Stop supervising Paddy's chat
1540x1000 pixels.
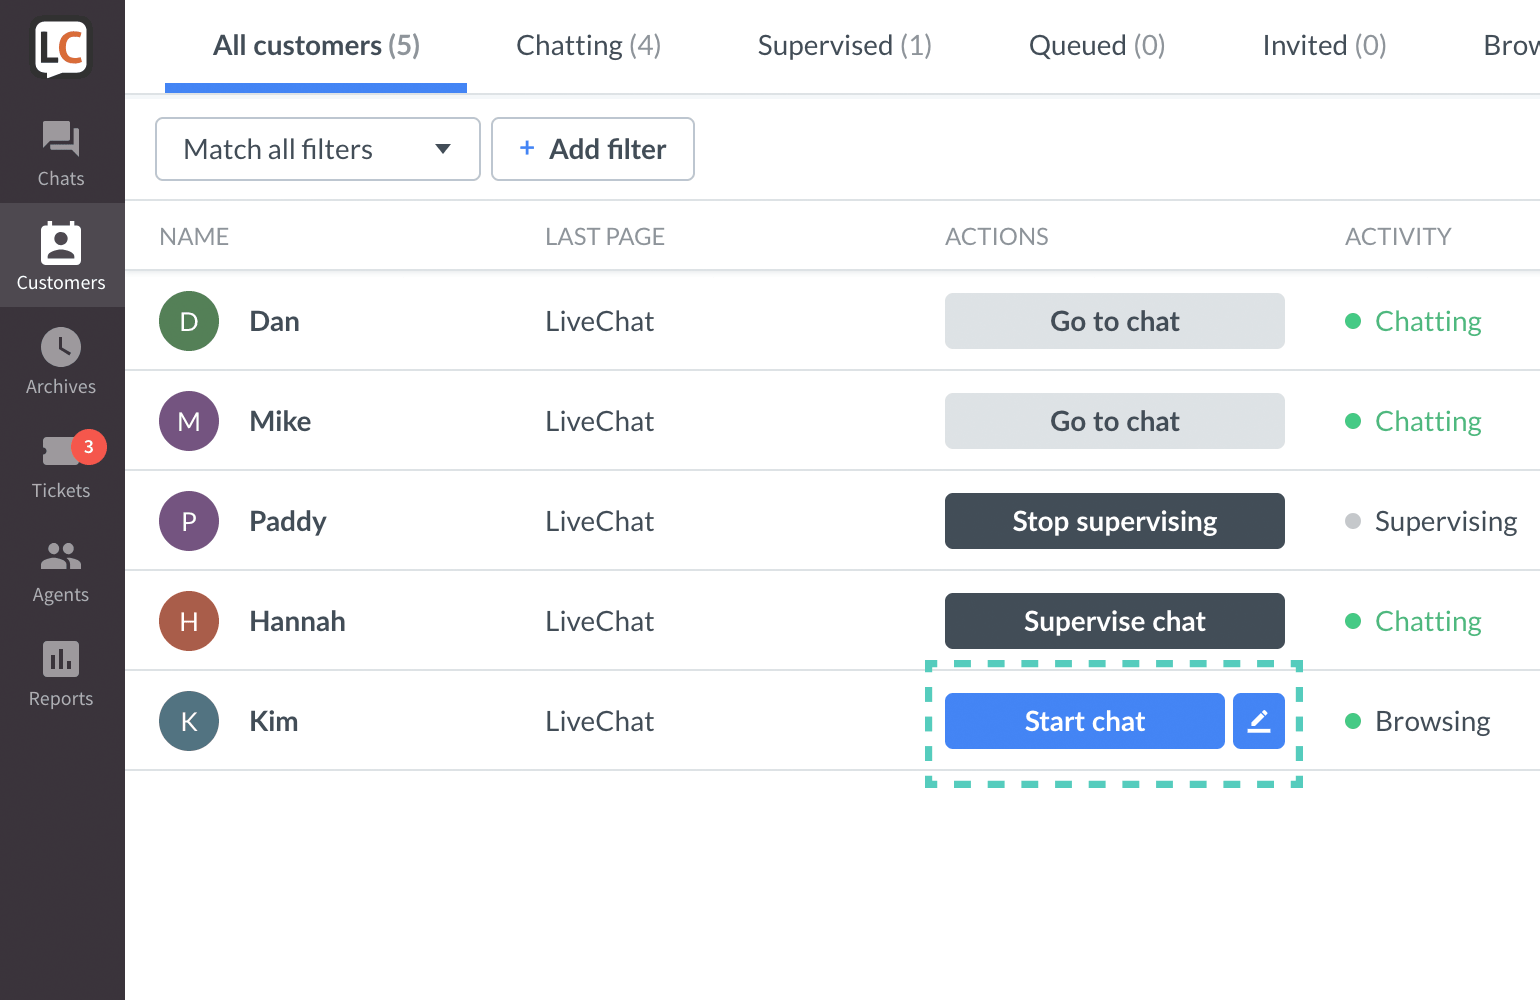coord(1114,521)
